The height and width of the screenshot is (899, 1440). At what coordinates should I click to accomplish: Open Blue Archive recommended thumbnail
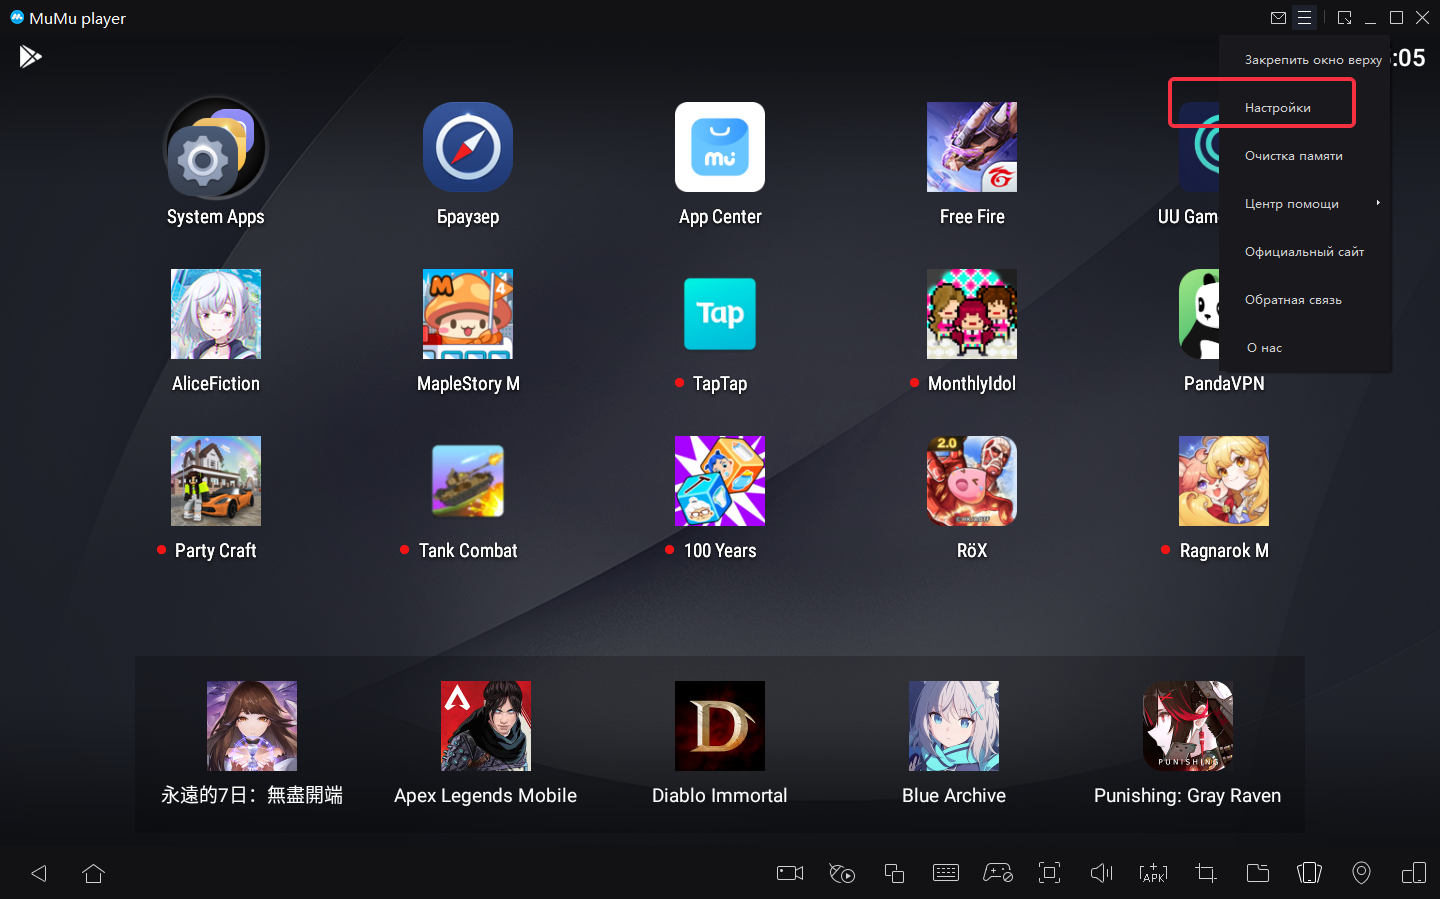[x=954, y=726]
